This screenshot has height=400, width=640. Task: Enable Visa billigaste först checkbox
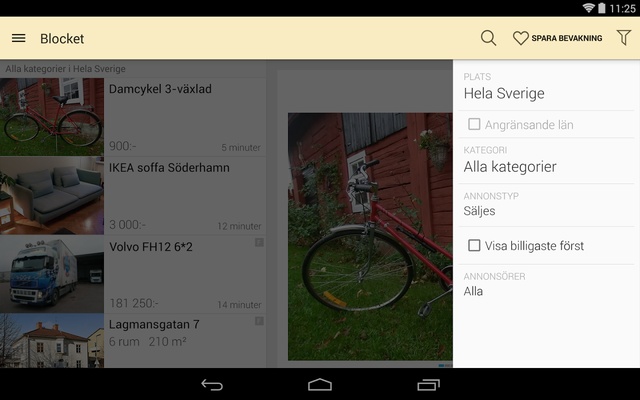point(474,245)
